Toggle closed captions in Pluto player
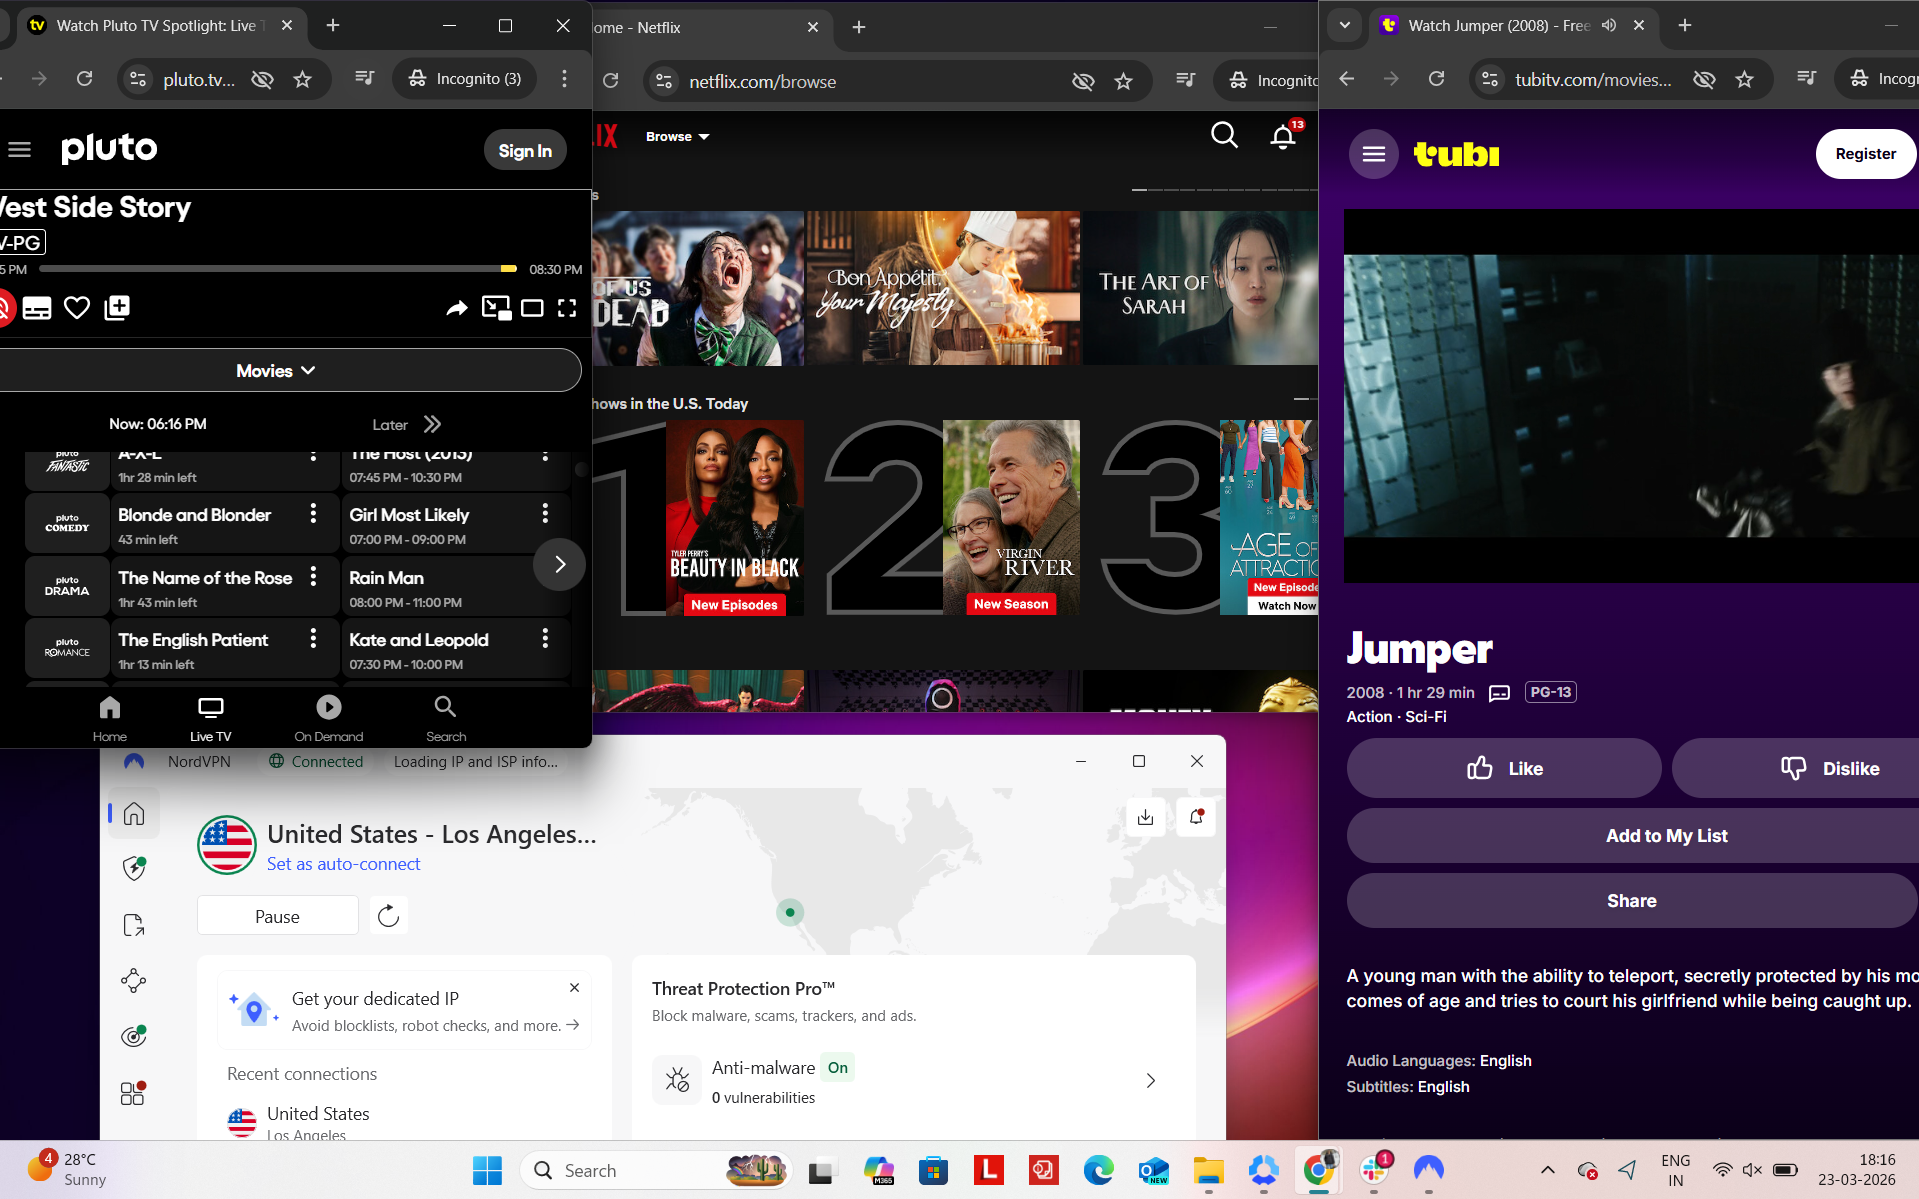Image resolution: width=1919 pixels, height=1199 pixels. click(37, 308)
